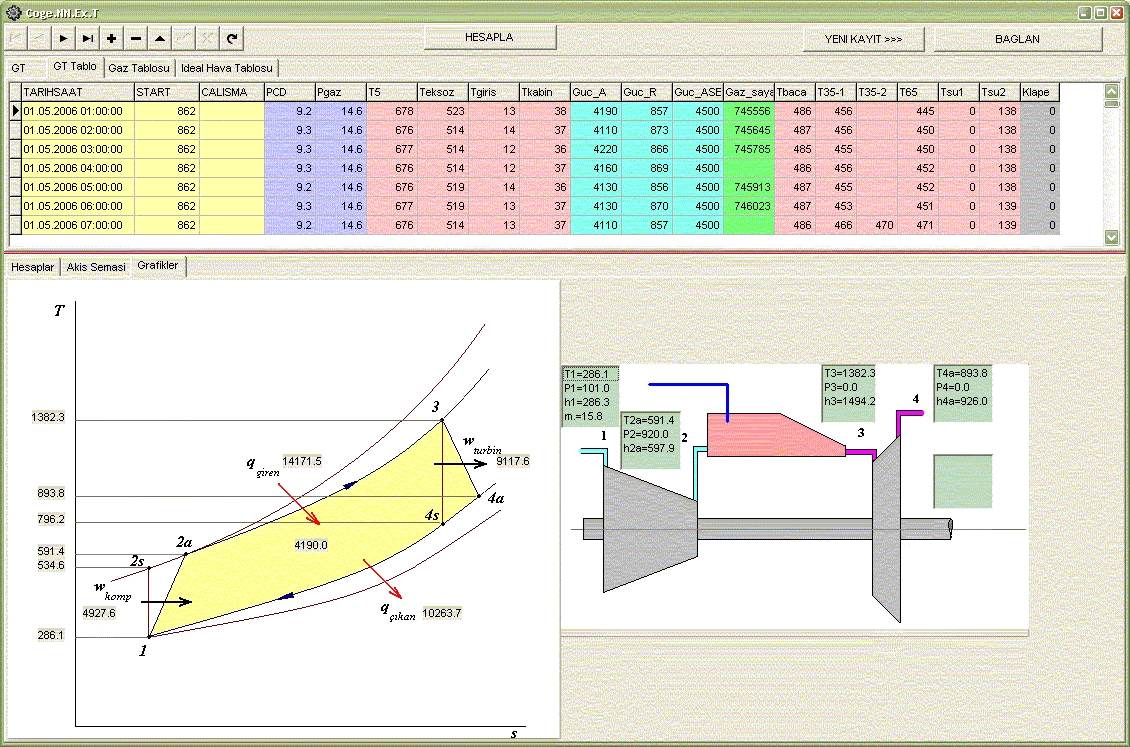Screen dimensions: 1130x747
Task: Click the Gaz_sayac column header
Action: [748, 92]
